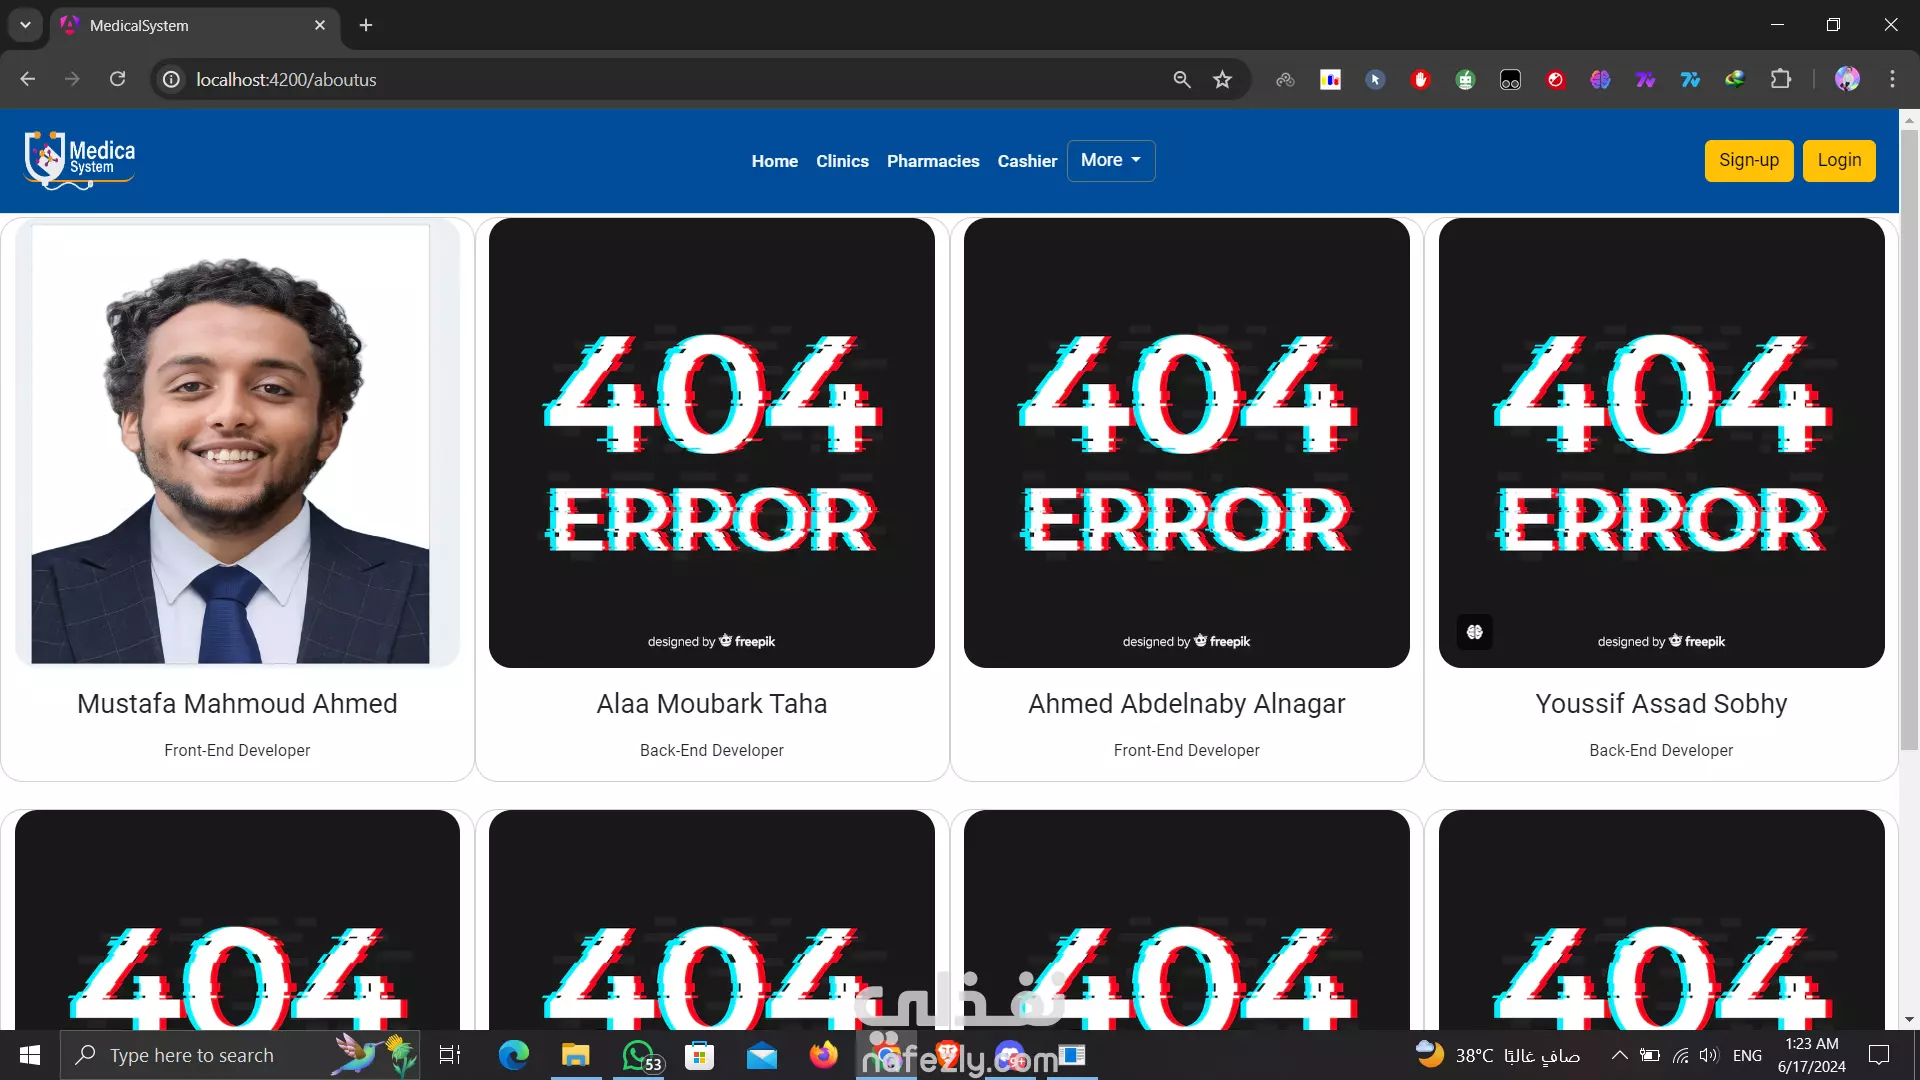Open the volume control in tray
Viewport: 1920px width, 1080px height.
[1708, 1055]
